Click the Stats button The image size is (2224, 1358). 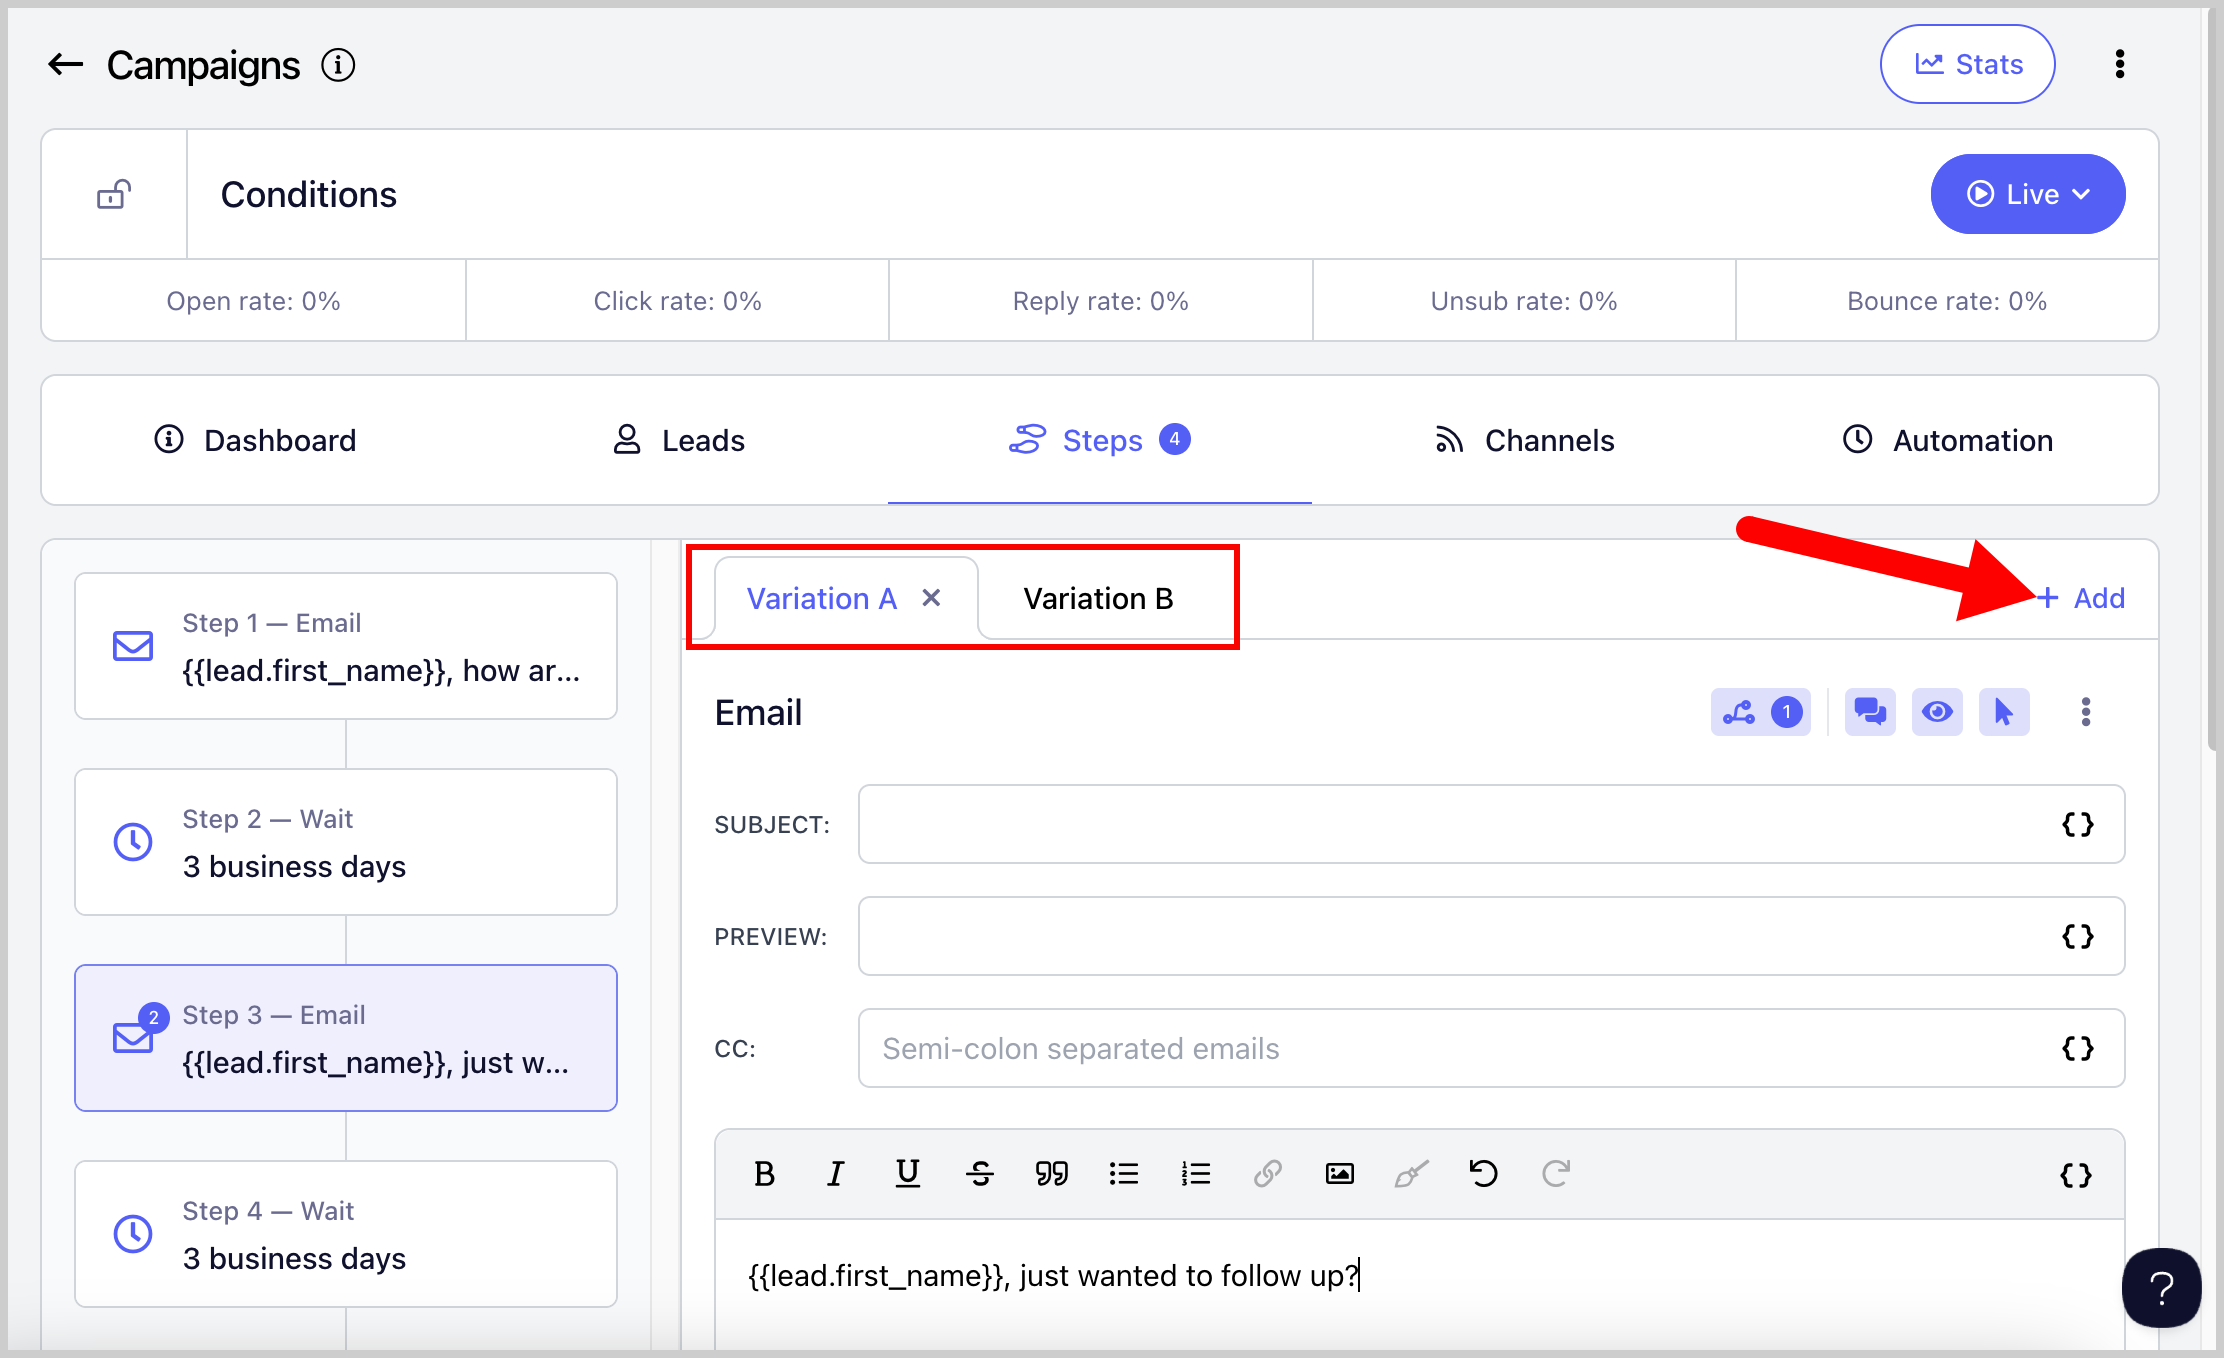click(x=1967, y=65)
